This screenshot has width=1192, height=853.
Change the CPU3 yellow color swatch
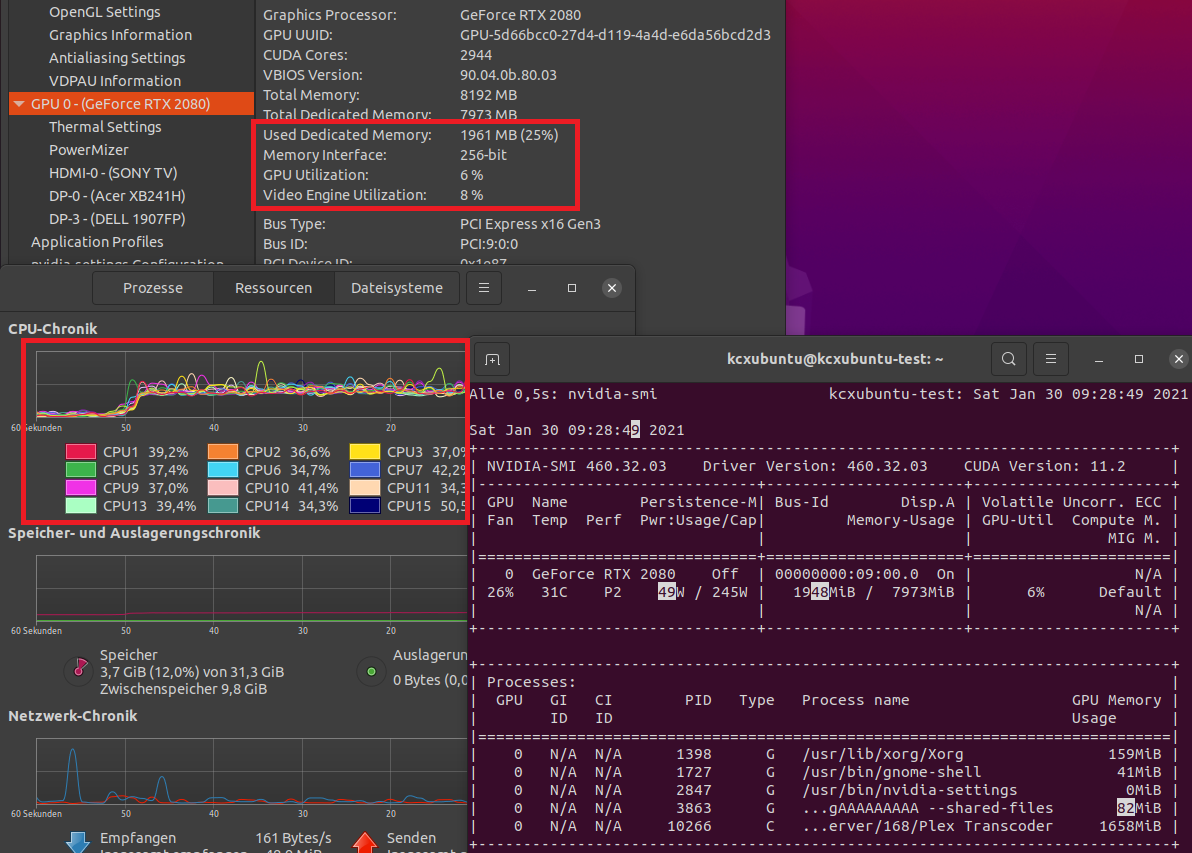coord(365,452)
